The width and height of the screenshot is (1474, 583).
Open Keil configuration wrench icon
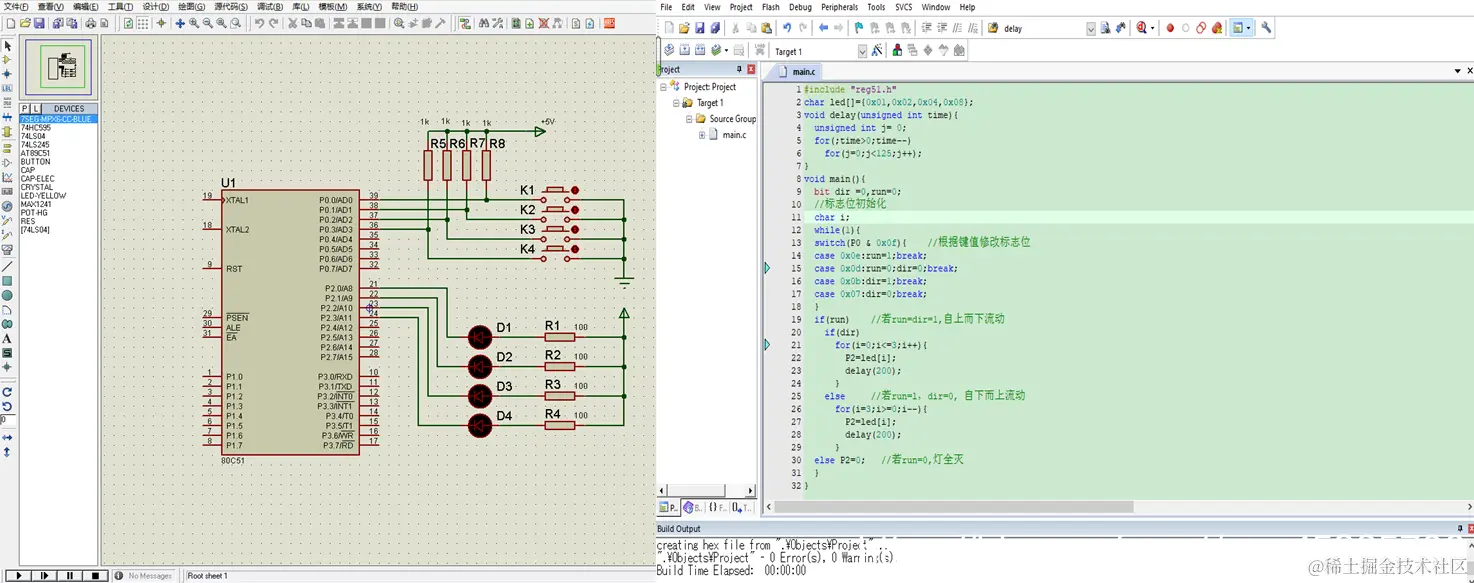1266,28
